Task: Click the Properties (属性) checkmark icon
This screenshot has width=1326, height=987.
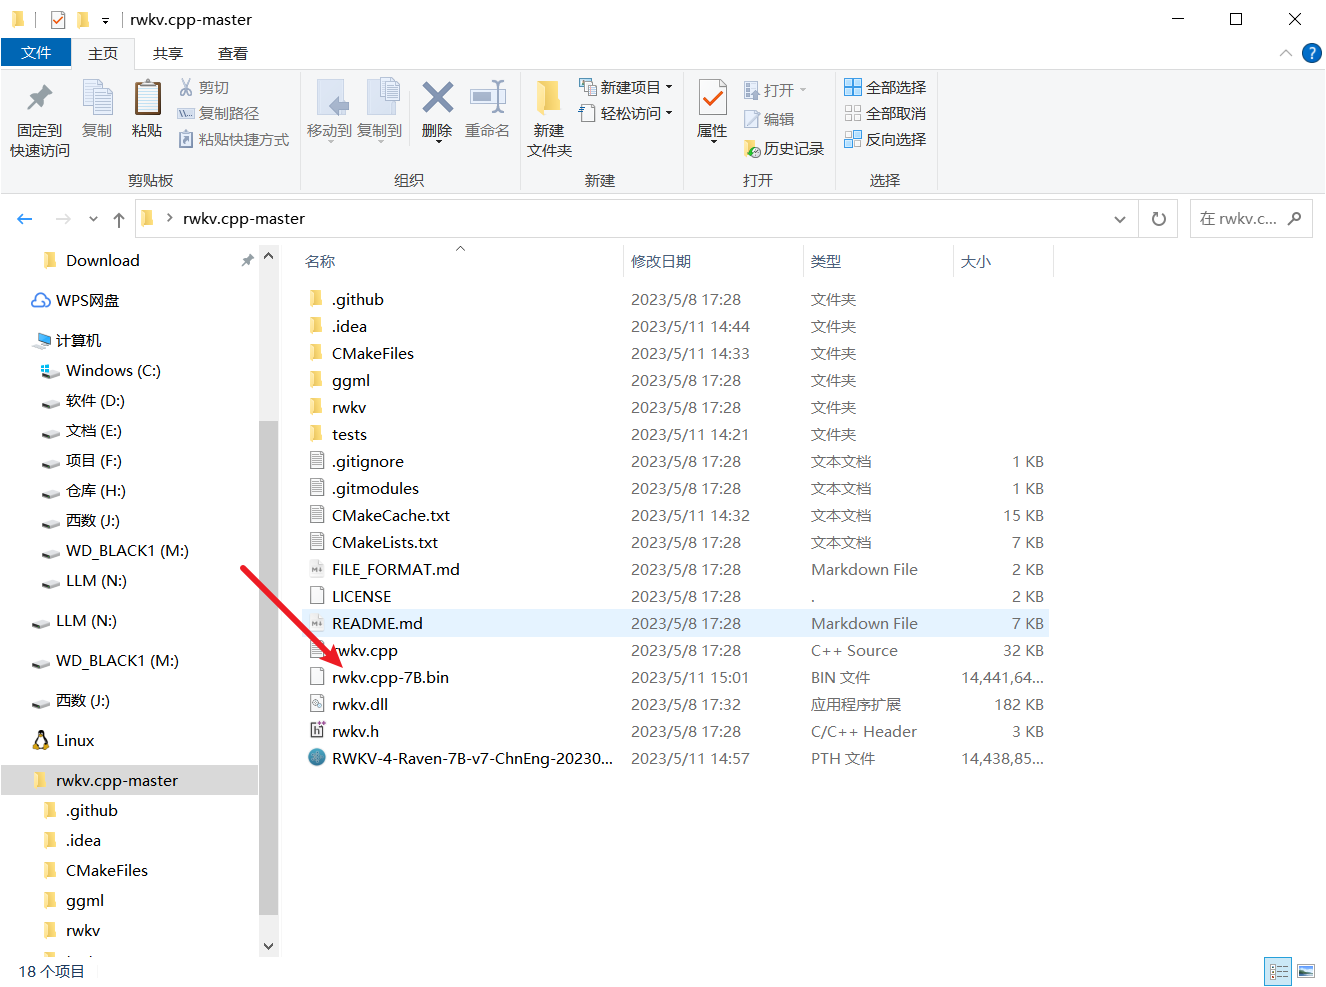Action: (x=712, y=98)
